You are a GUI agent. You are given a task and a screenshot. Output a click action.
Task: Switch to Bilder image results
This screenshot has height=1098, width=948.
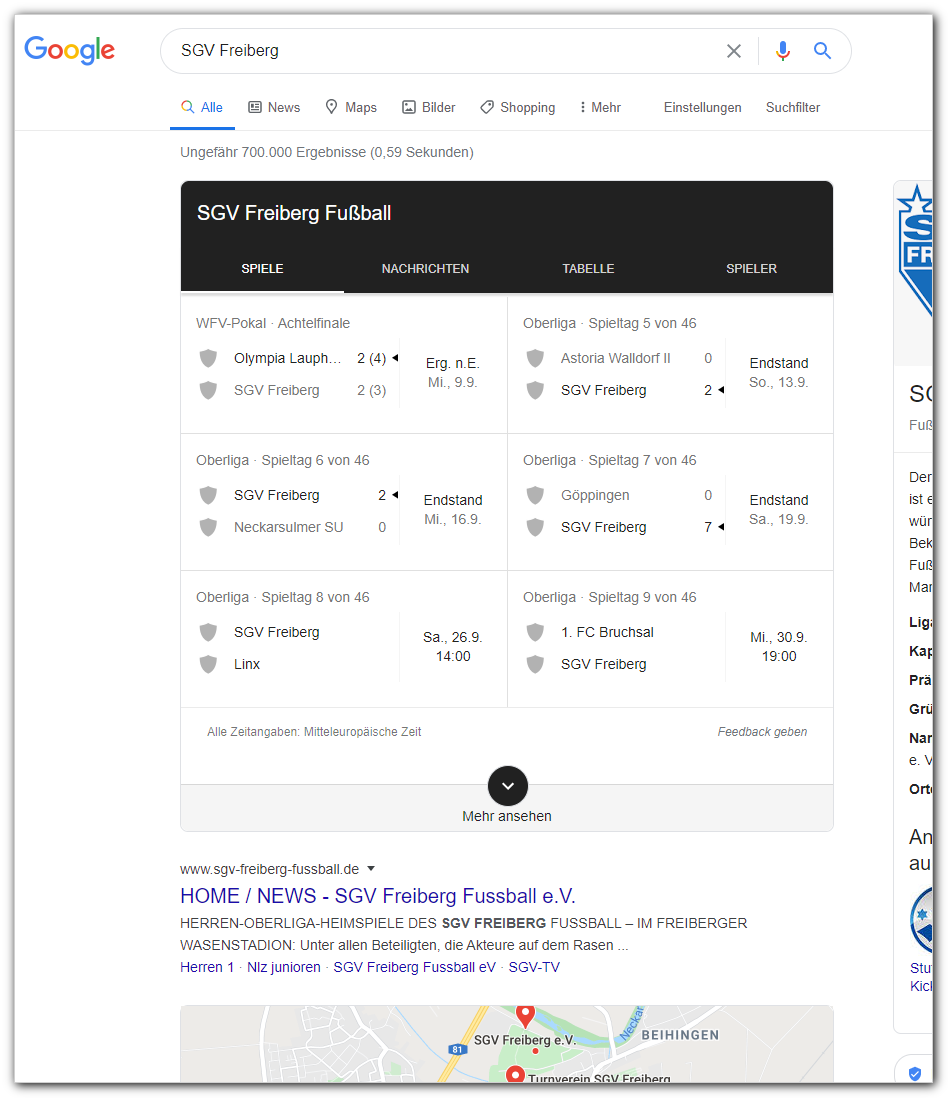click(x=428, y=107)
